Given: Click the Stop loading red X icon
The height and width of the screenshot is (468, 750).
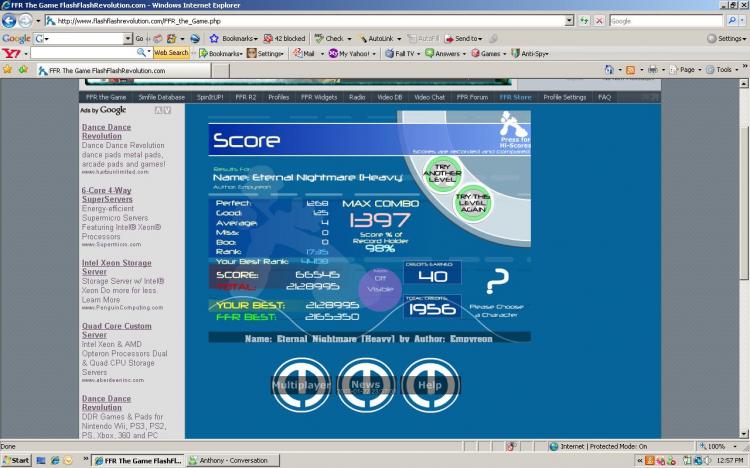Looking at the screenshot, I should pos(599,21).
